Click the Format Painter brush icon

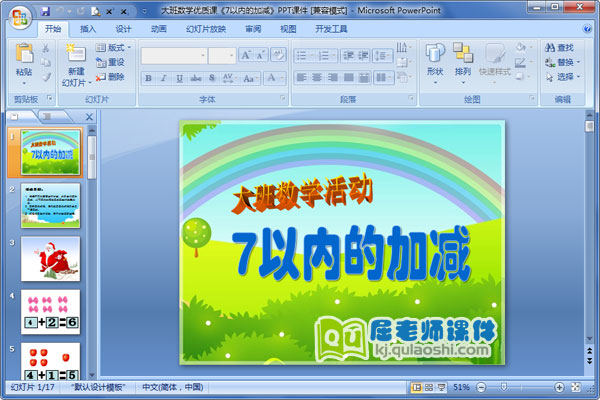tap(46, 77)
